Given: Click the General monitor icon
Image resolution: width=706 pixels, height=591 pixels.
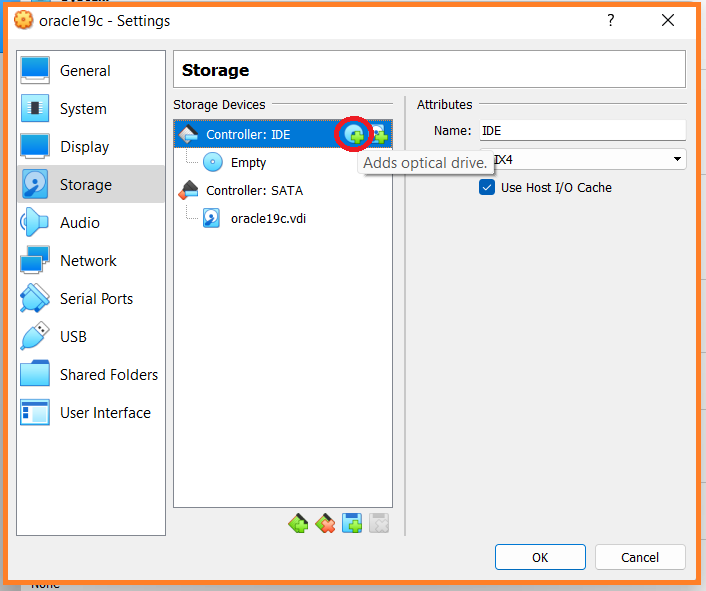Looking at the screenshot, I should coord(35,71).
